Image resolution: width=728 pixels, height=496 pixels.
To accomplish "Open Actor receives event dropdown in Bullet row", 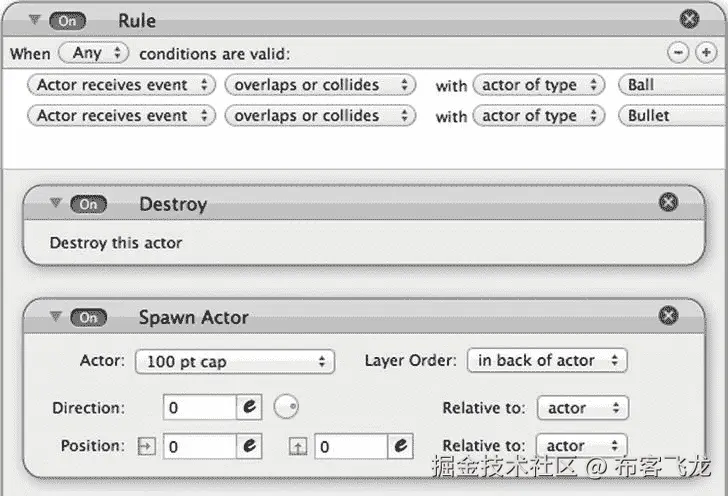I will tap(121, 116).
